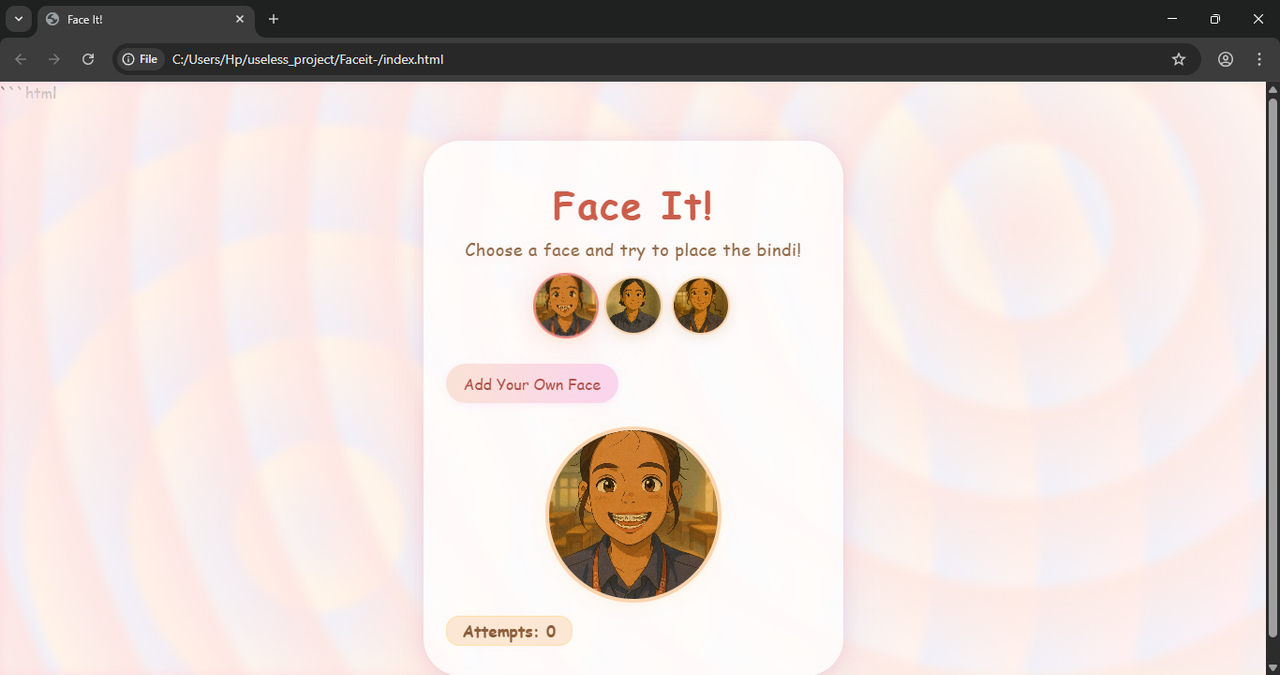Click the File site info chip
Viewport: 1280px width, 675px height.
click(140, 59)
